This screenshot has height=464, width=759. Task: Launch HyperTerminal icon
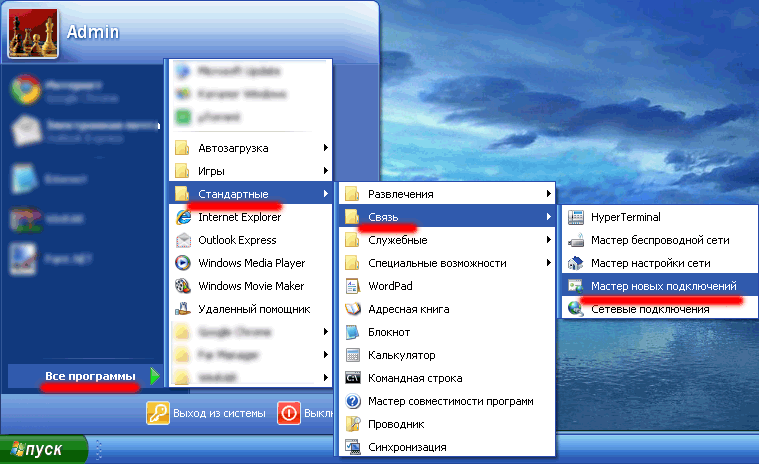[x=576, y=217]
